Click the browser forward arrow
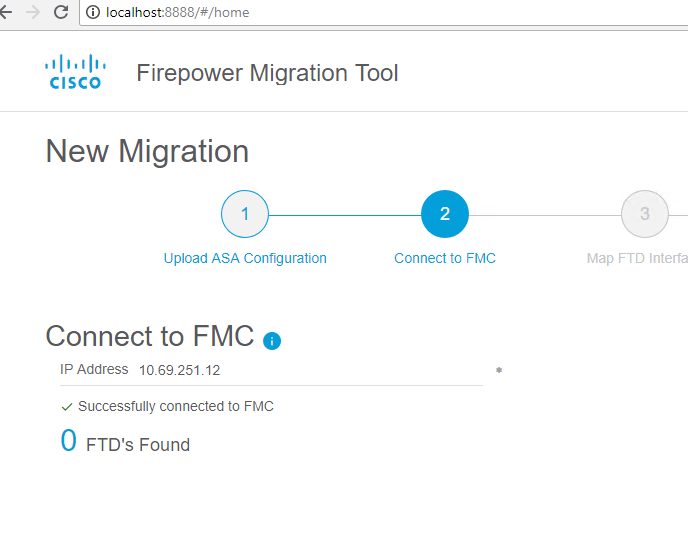 33,12
